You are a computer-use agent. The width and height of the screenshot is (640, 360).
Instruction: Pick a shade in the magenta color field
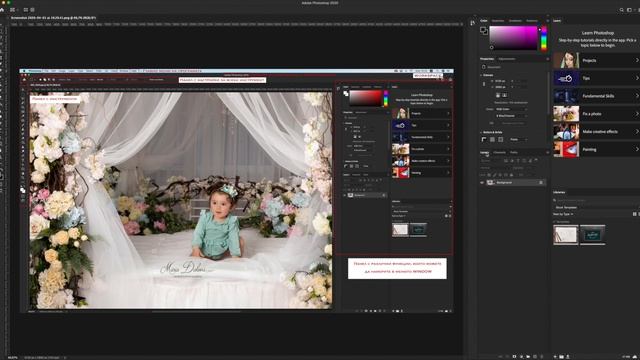click(x=513, y=38)
